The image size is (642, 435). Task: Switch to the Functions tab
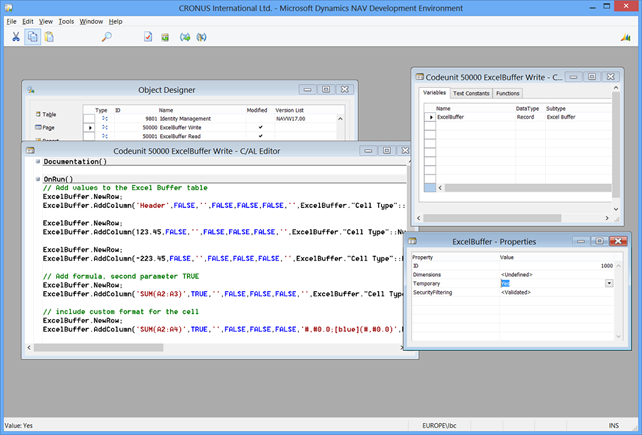(508, 93)
